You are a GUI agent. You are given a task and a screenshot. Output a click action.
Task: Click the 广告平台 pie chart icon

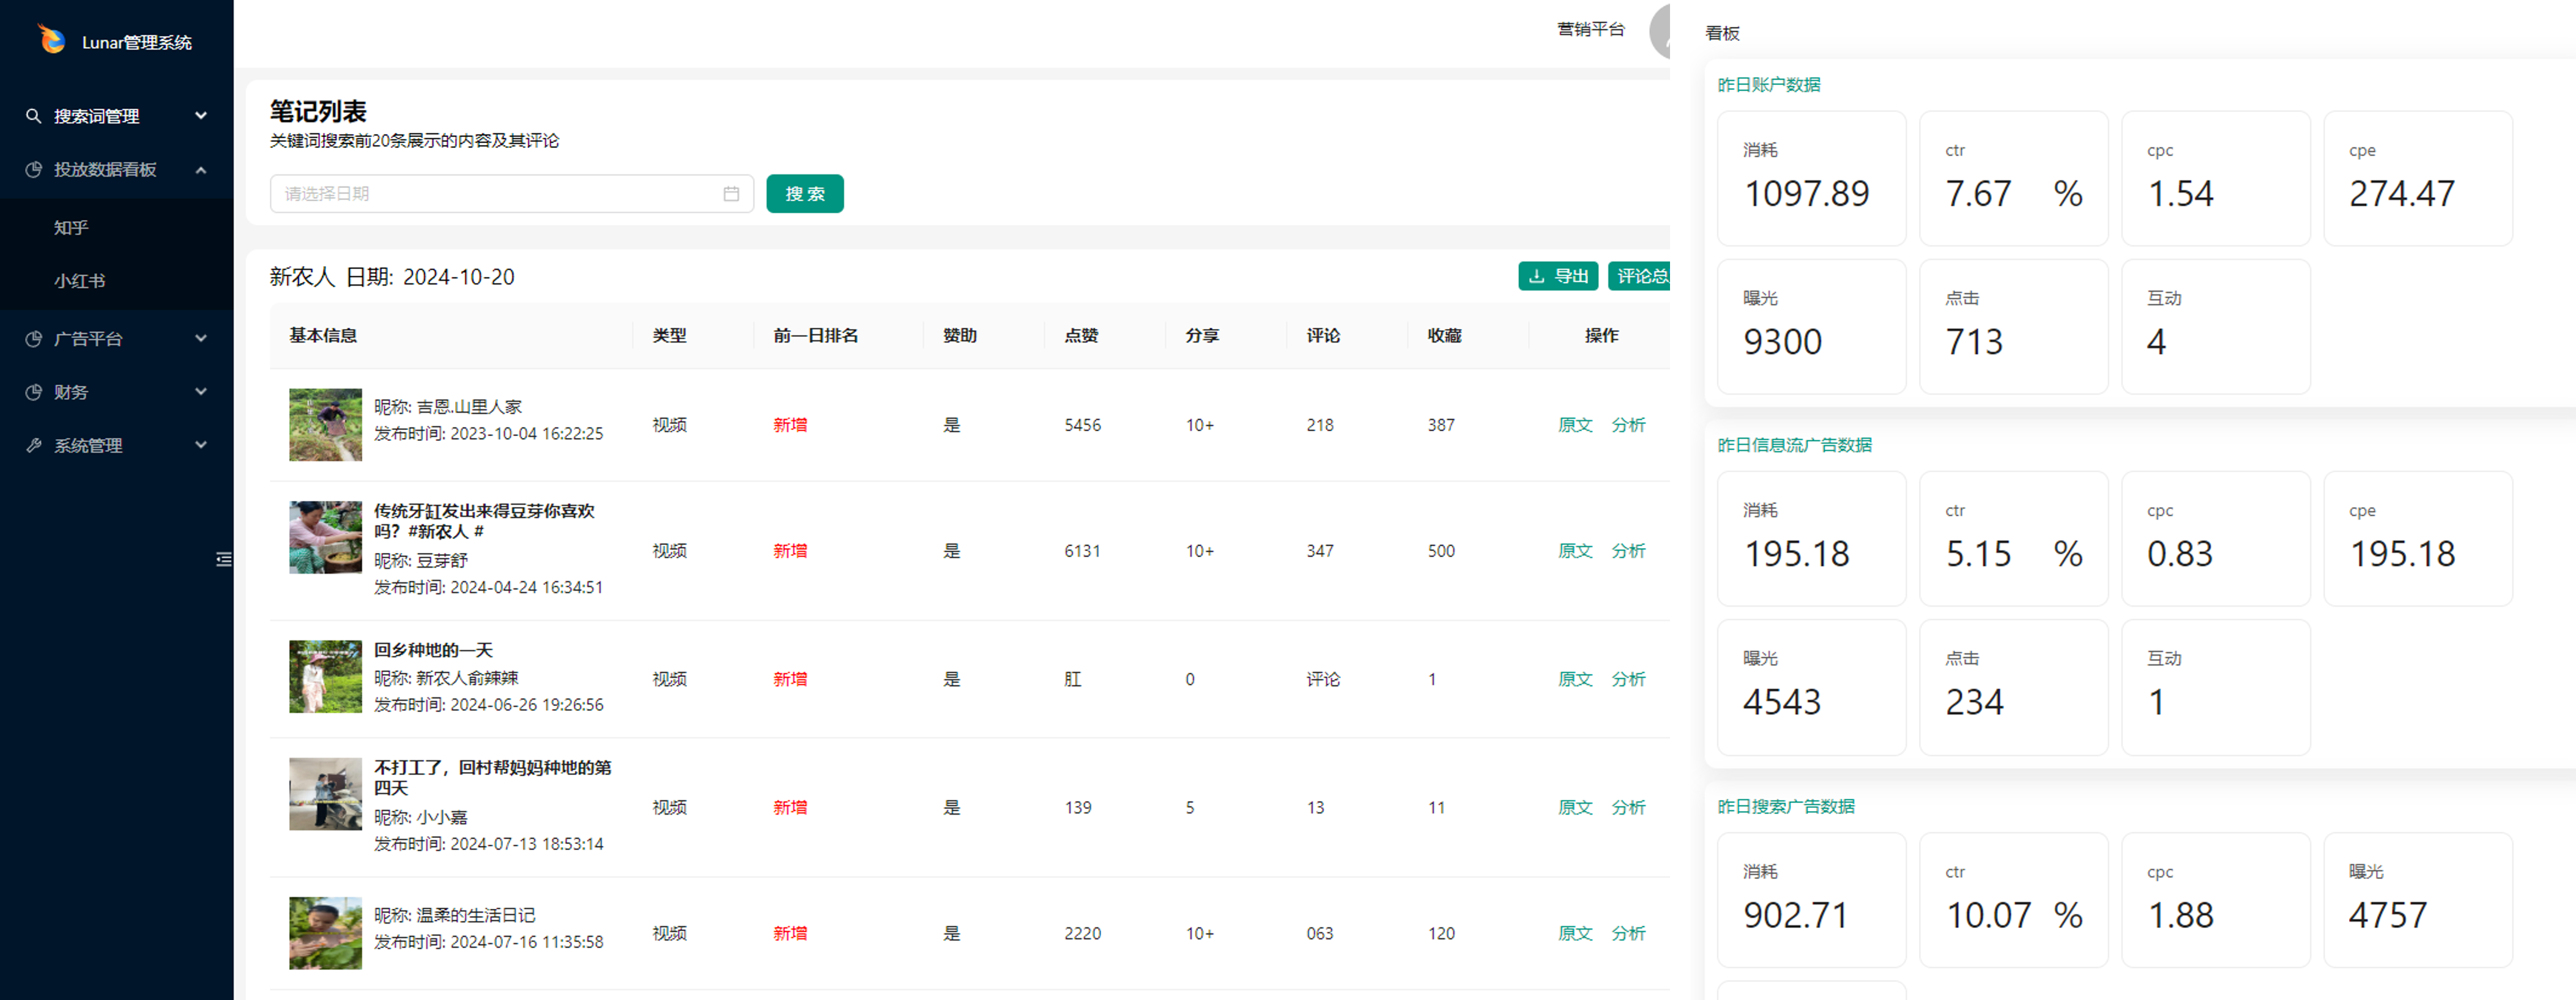33,339
